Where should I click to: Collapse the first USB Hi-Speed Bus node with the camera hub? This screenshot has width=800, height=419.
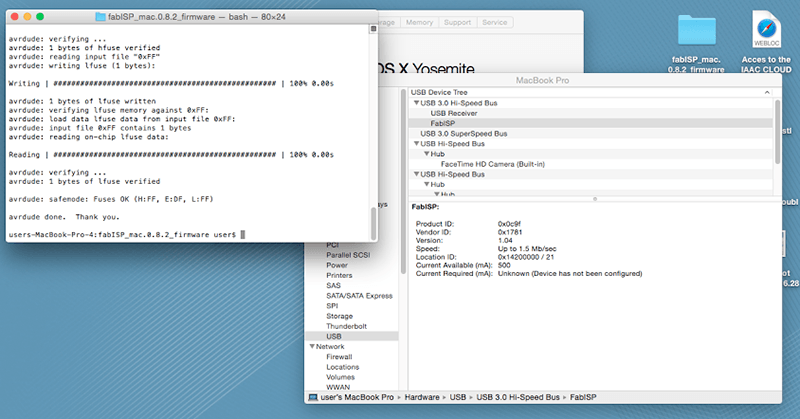pyautogui.click(x=416, y=144)
